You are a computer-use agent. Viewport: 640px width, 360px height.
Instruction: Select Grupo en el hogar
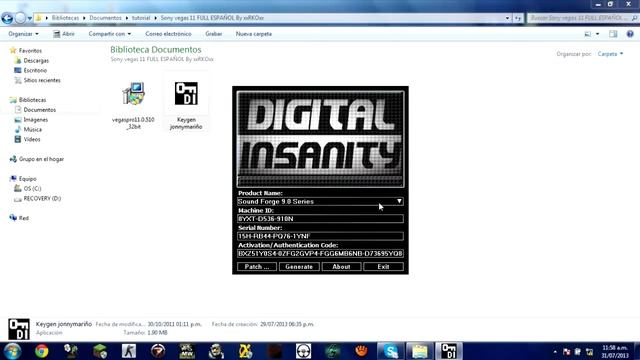(37, 159)
